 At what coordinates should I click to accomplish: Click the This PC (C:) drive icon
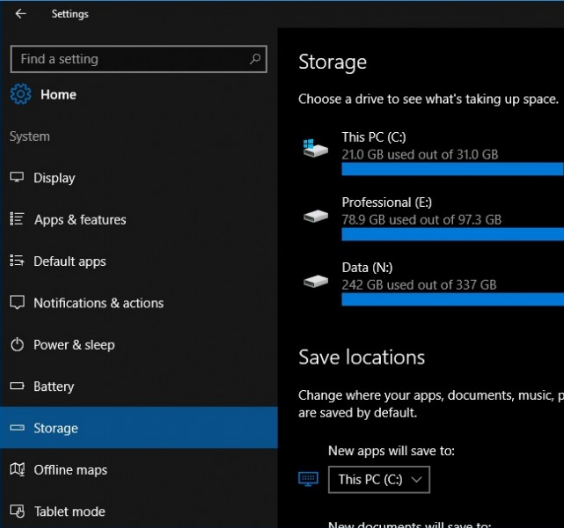click(315, 148)
